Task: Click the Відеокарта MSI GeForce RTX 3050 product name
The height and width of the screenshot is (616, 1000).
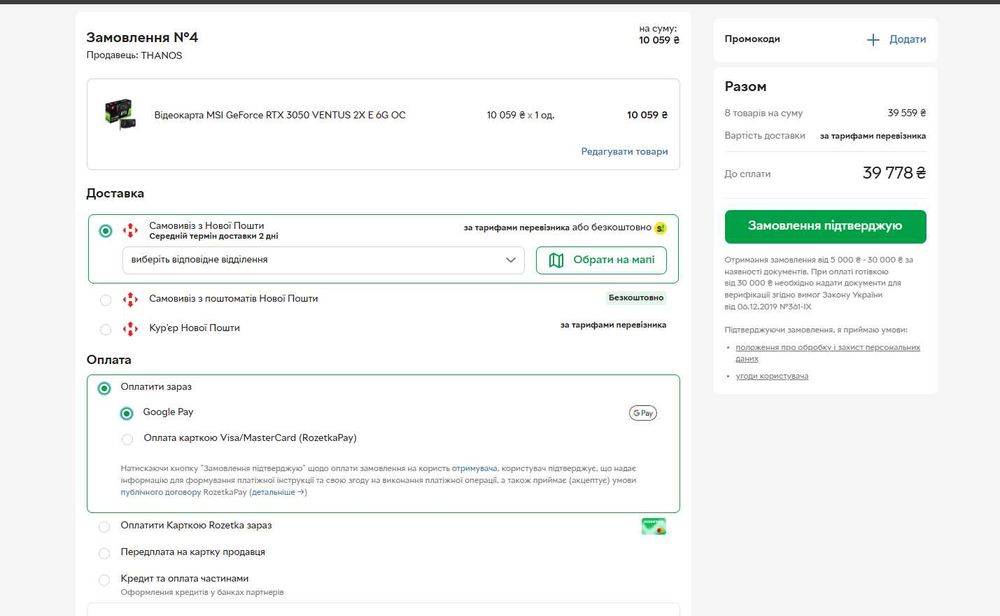Action: (280, 115)
